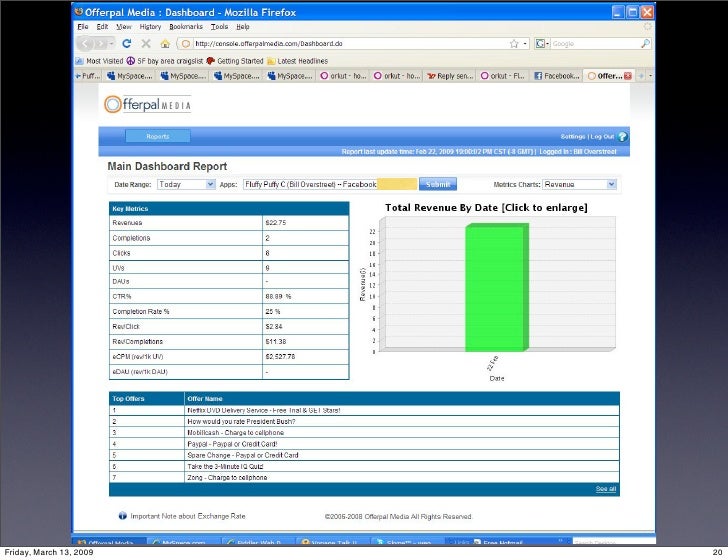Screen dimensions: 728x560
Task: Click the bookmark star in address bar
Action: tap(514, 44)
